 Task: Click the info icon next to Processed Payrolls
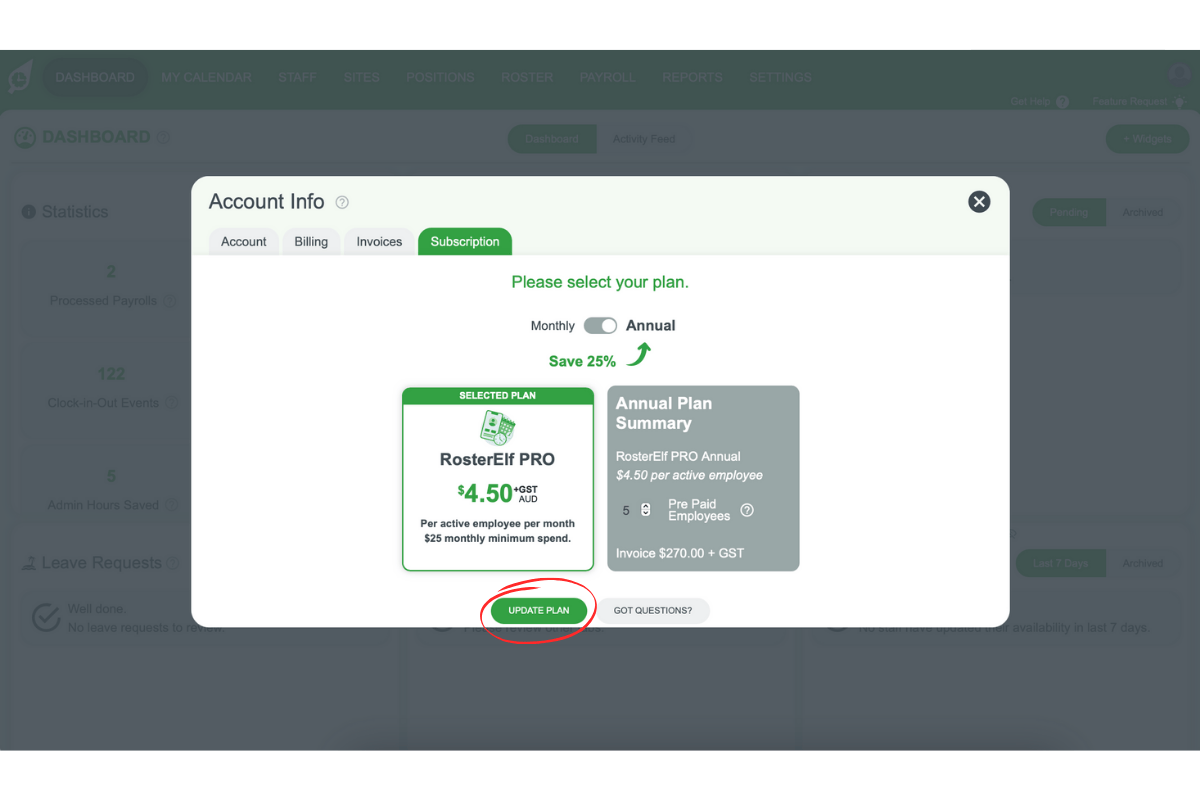coord(169,300)
